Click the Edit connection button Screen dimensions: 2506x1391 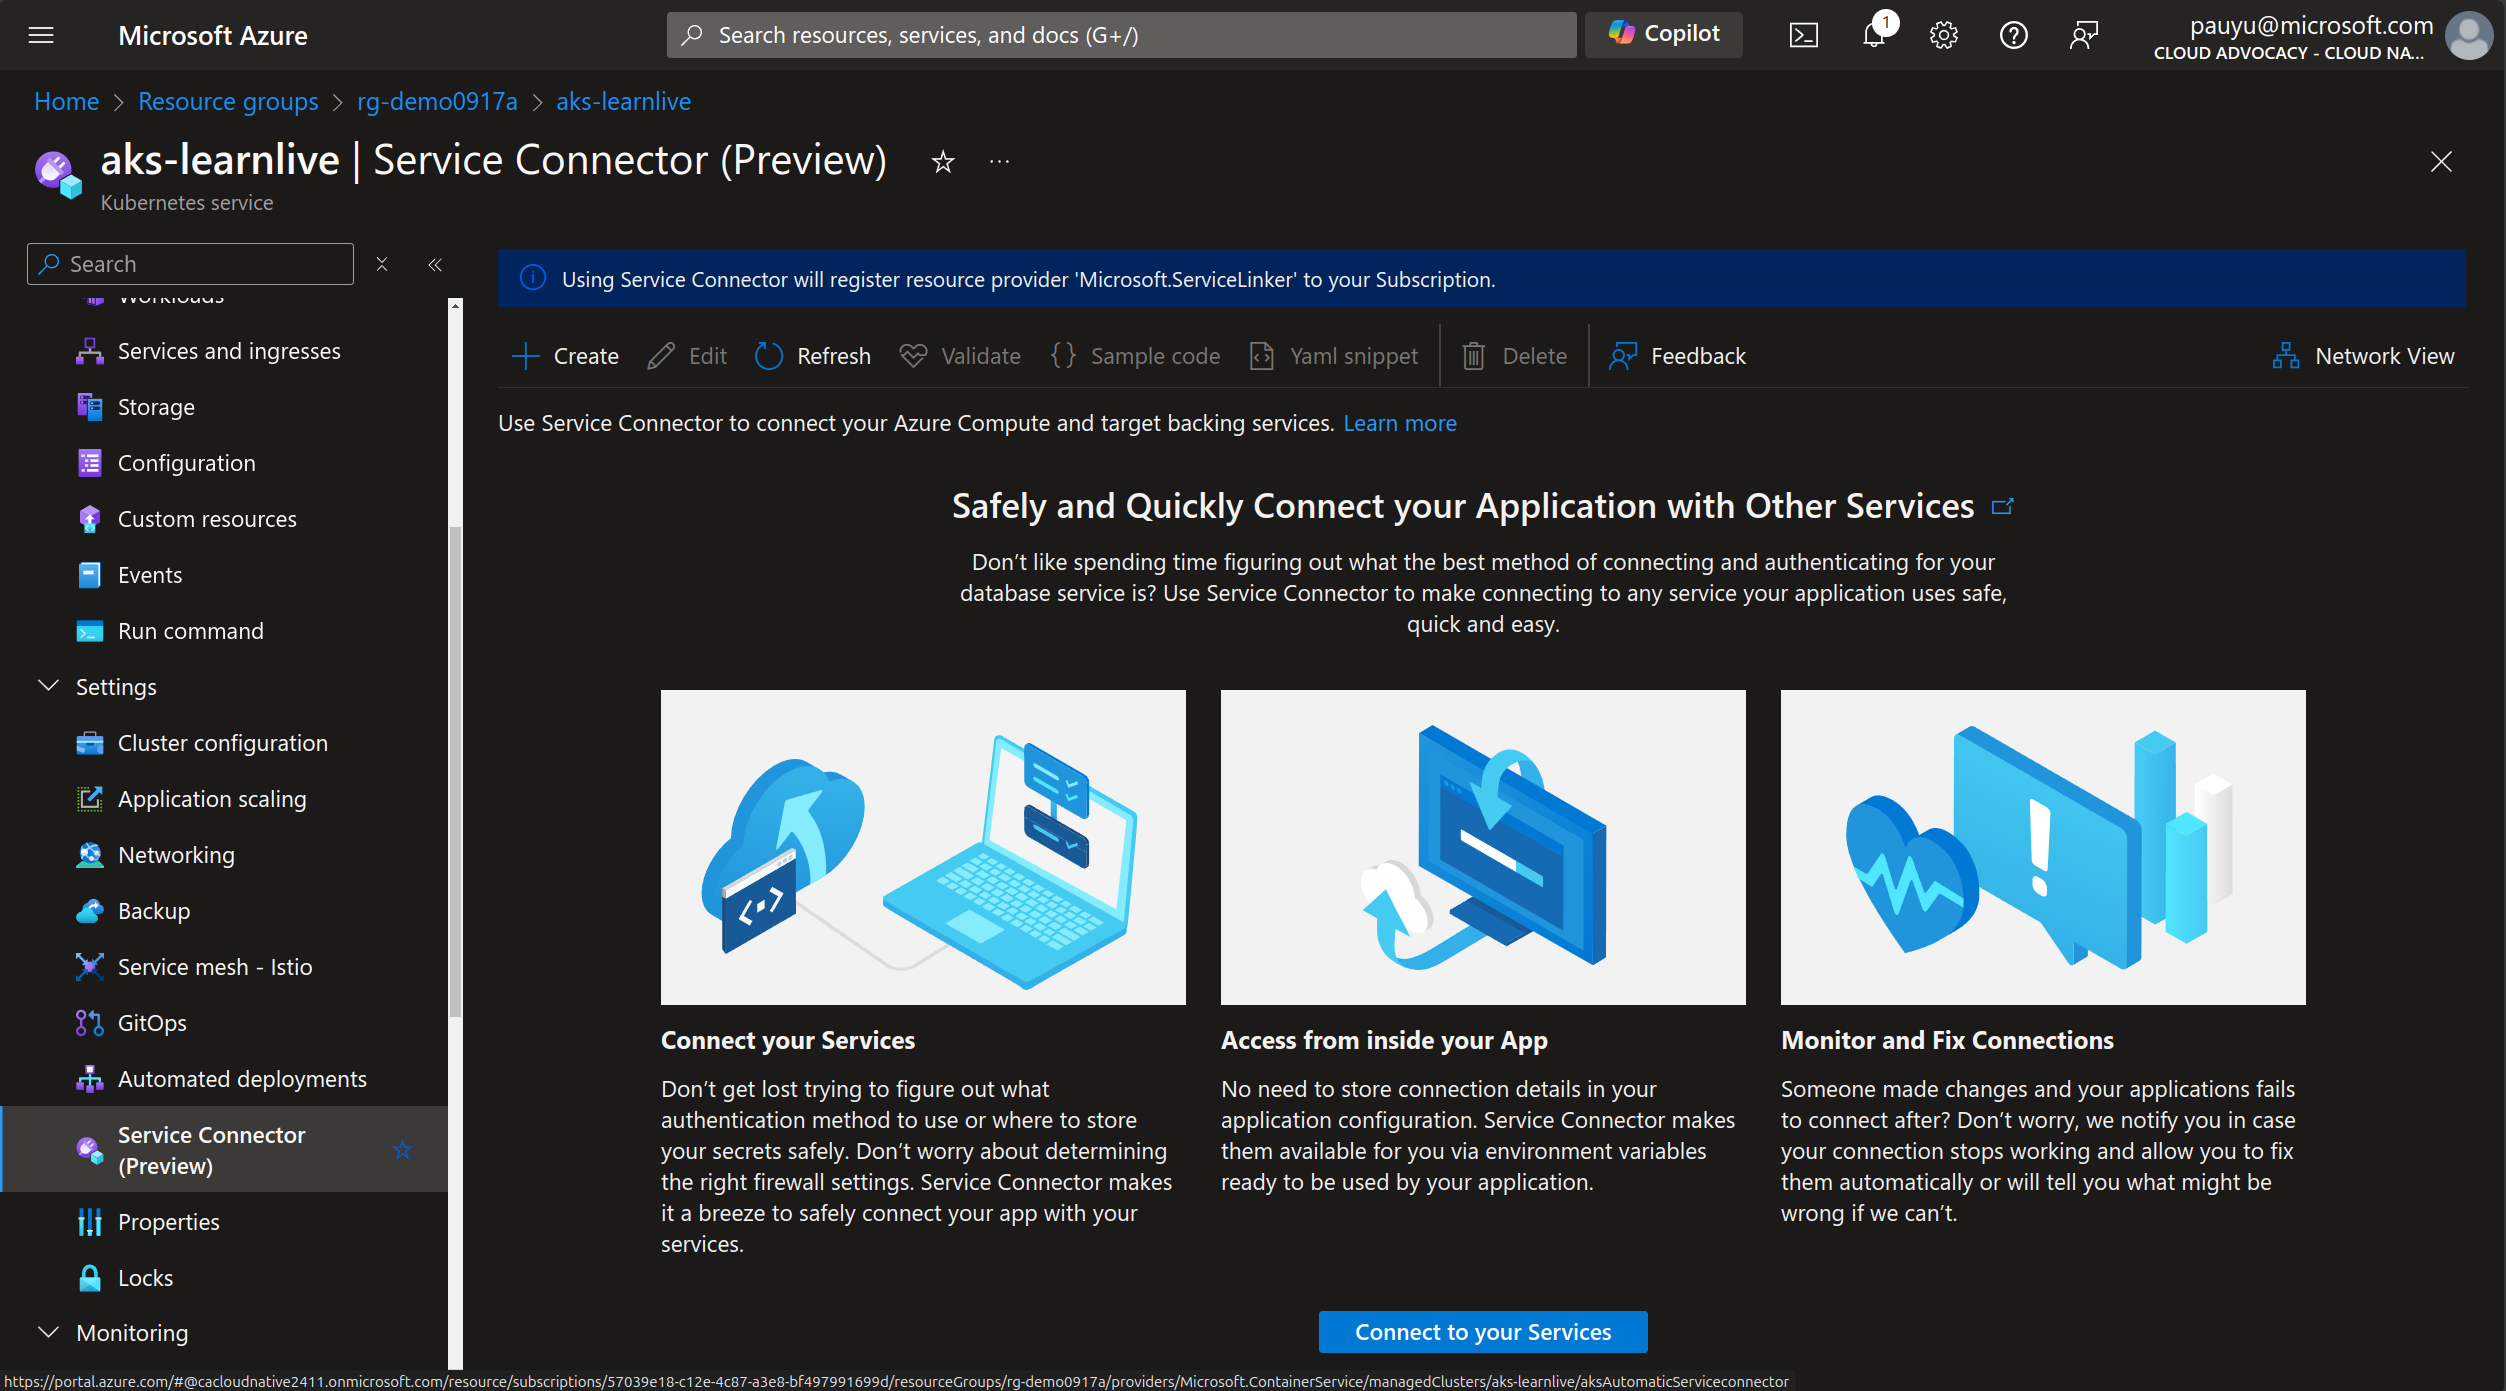coord(687,355)
